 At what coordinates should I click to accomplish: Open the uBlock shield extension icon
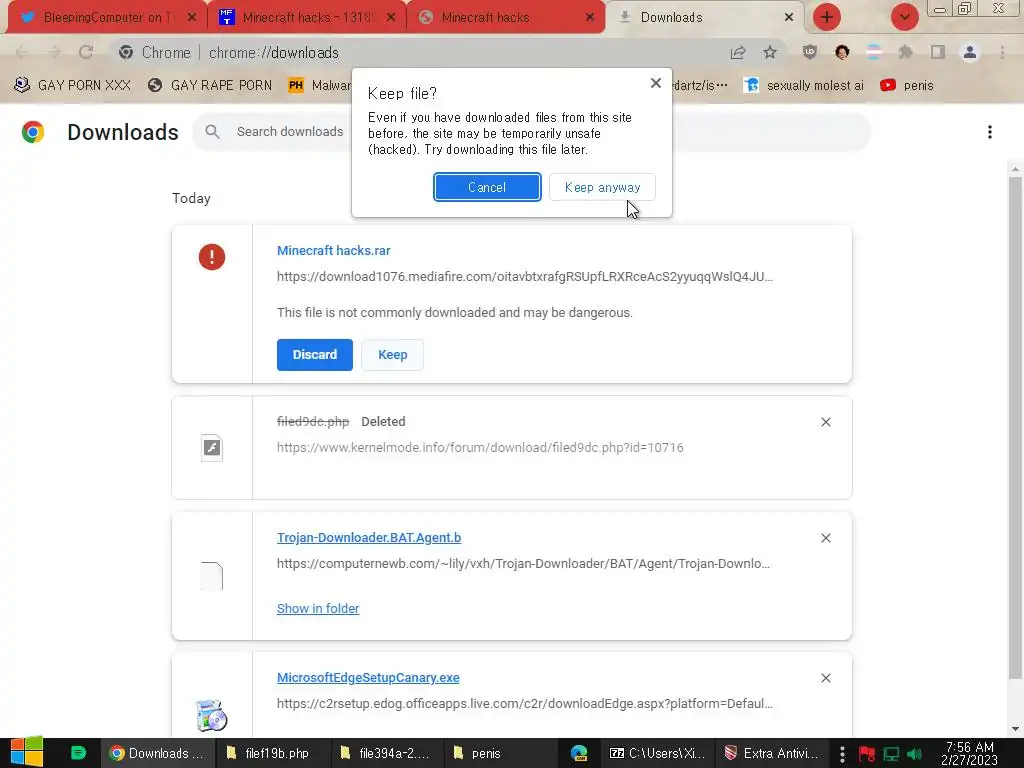pyautogui.click(x=810, y=52)
